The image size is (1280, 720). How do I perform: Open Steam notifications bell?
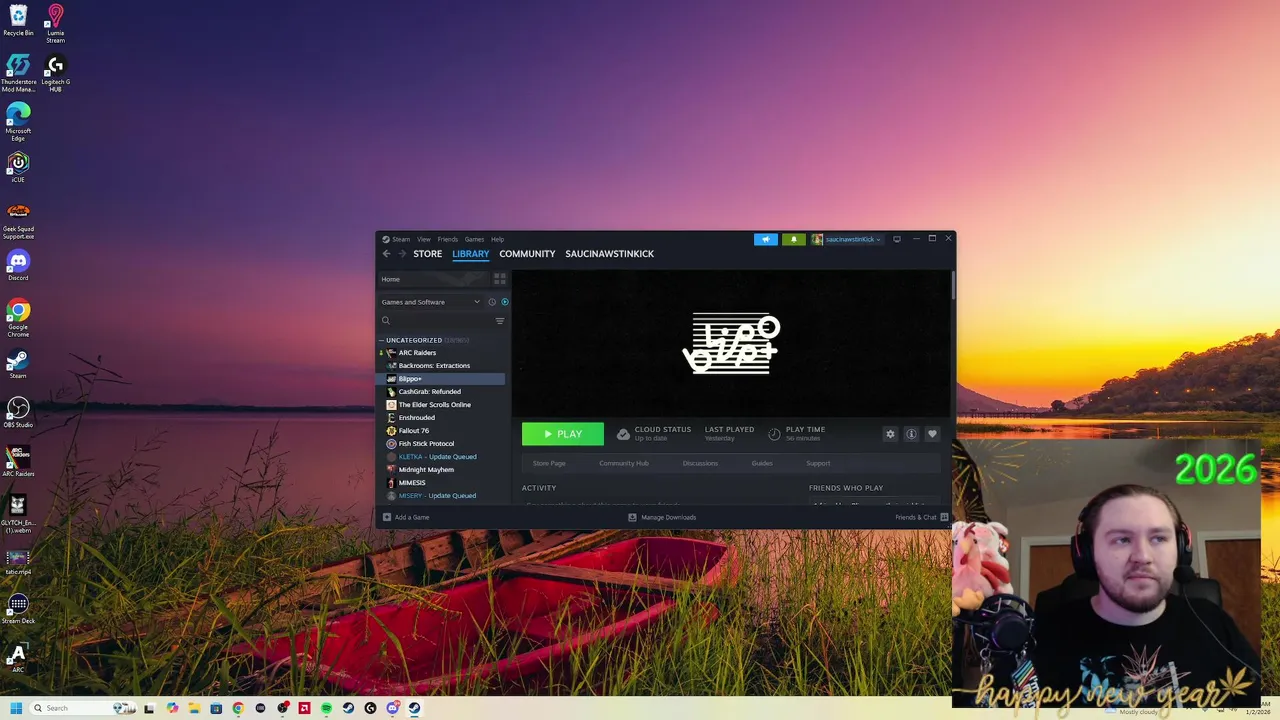click(x=794, y=239)
